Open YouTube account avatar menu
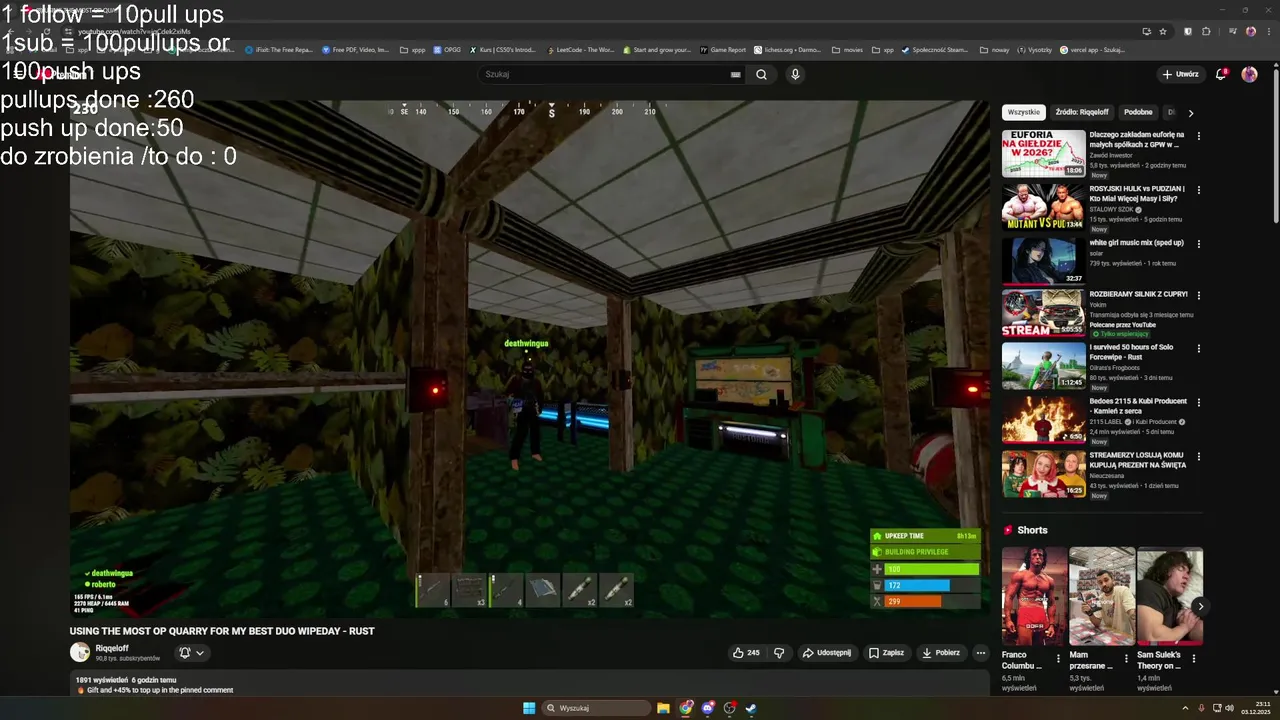 click(1249, 74)
